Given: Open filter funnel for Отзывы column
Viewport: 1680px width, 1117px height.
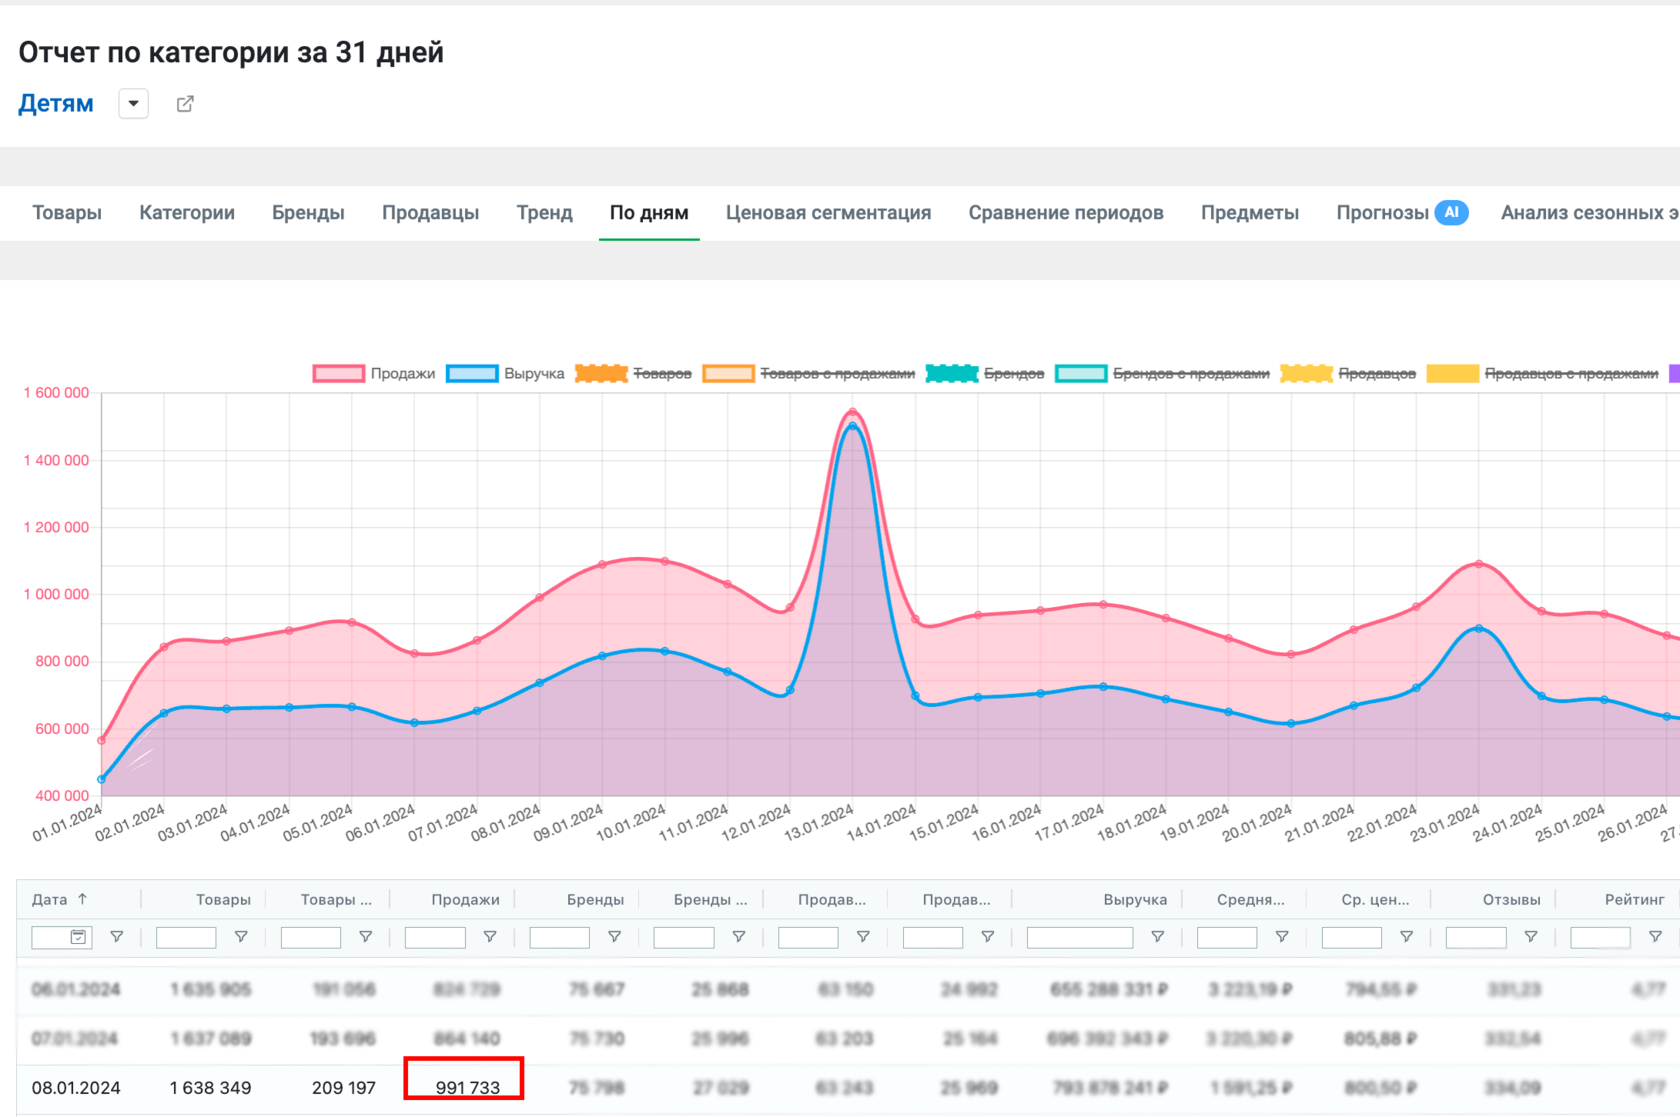Looking at the screenshot, I should coord(1531,937).
